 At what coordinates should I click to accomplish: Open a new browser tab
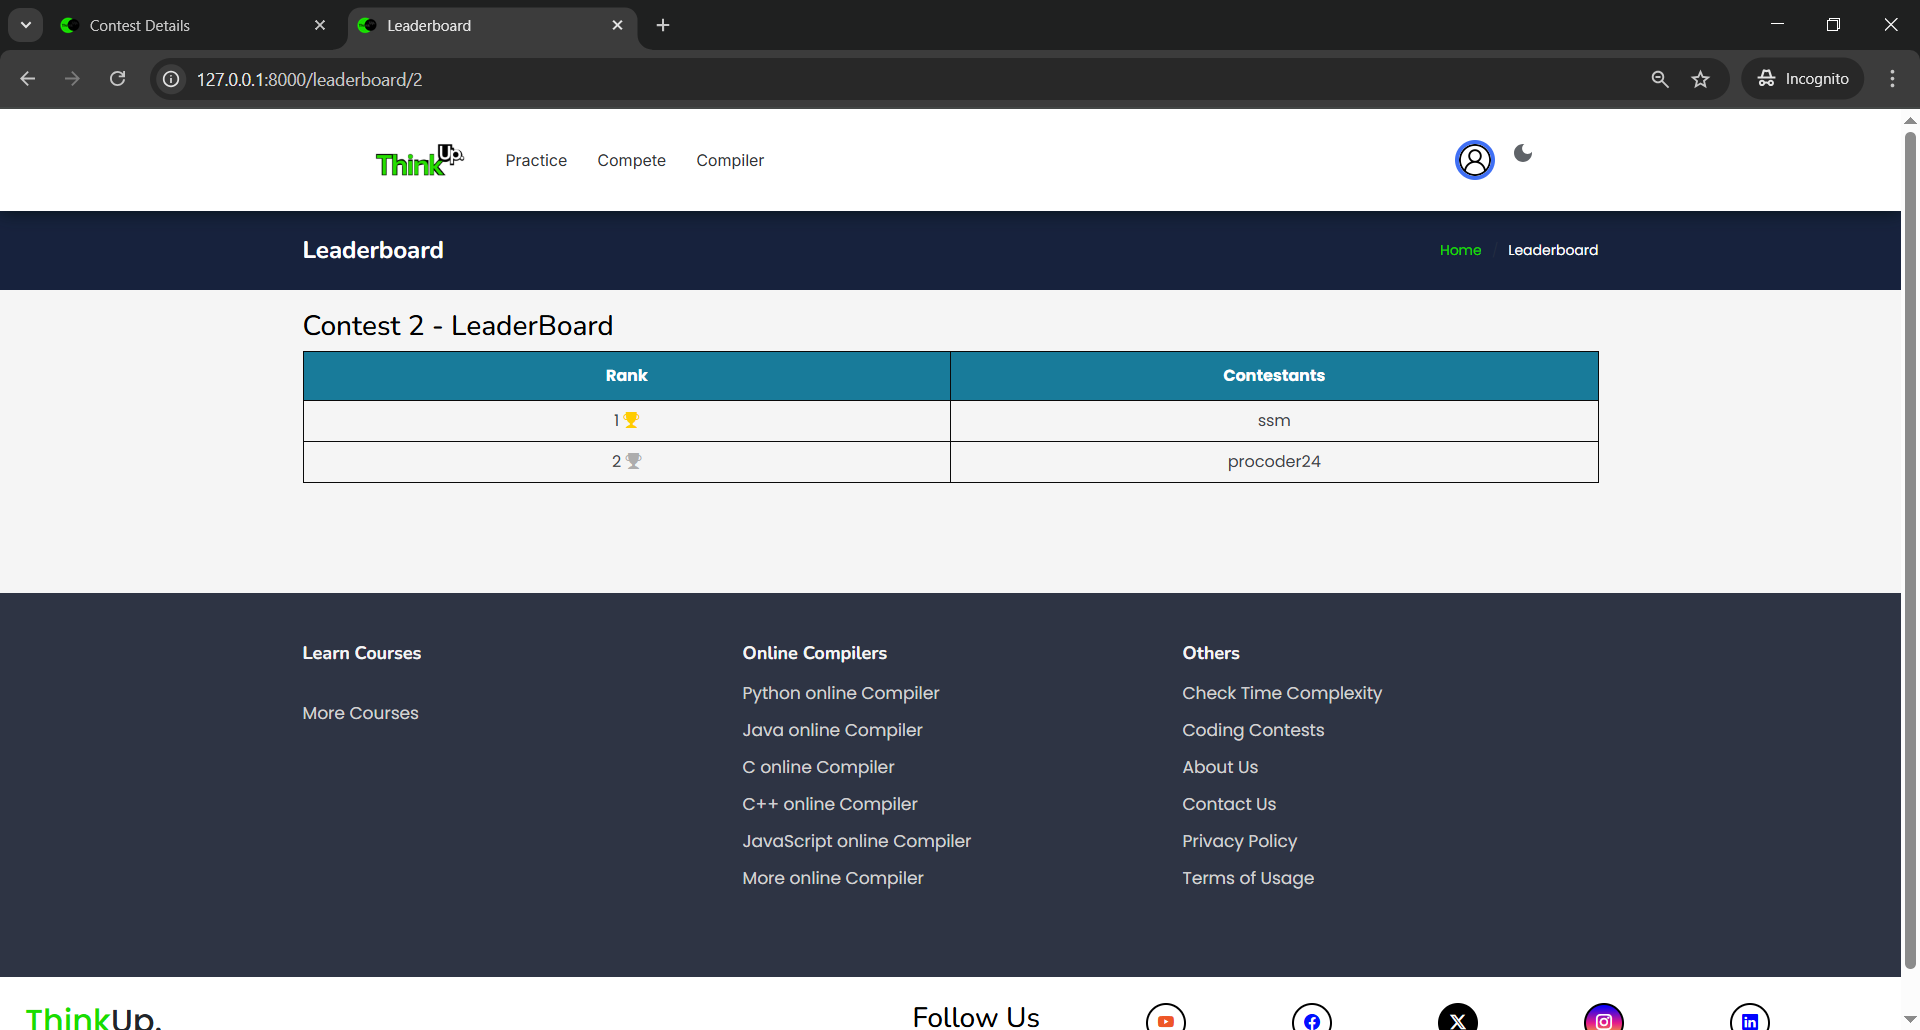(663, 25)
